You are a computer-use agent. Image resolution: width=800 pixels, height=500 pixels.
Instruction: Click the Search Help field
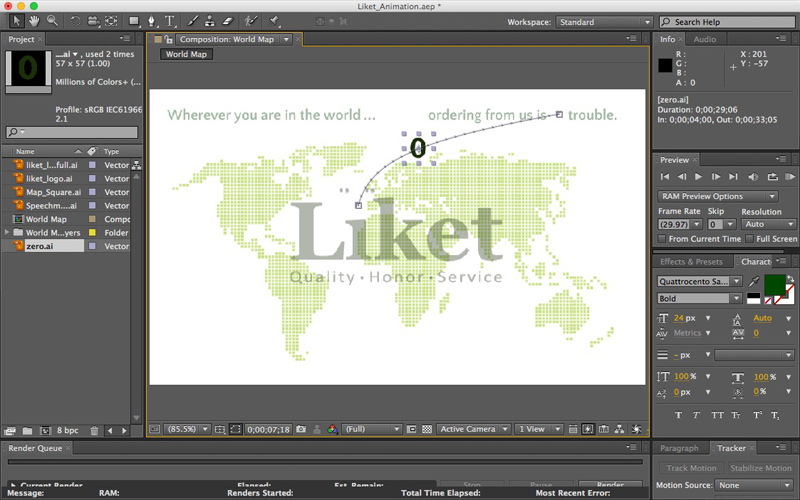click(727, 22)
